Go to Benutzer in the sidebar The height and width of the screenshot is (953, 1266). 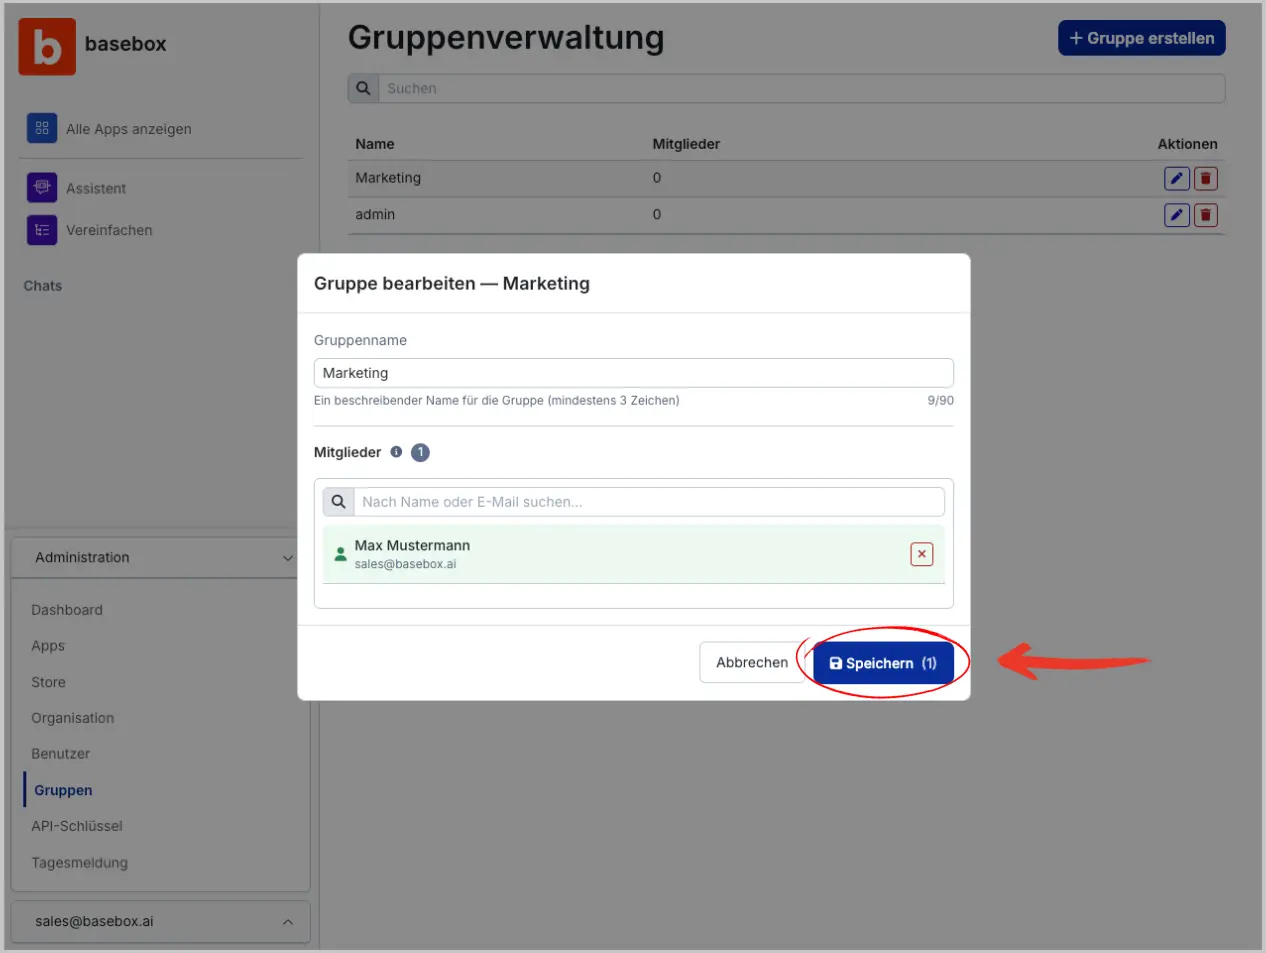click(x=61, y=754)
